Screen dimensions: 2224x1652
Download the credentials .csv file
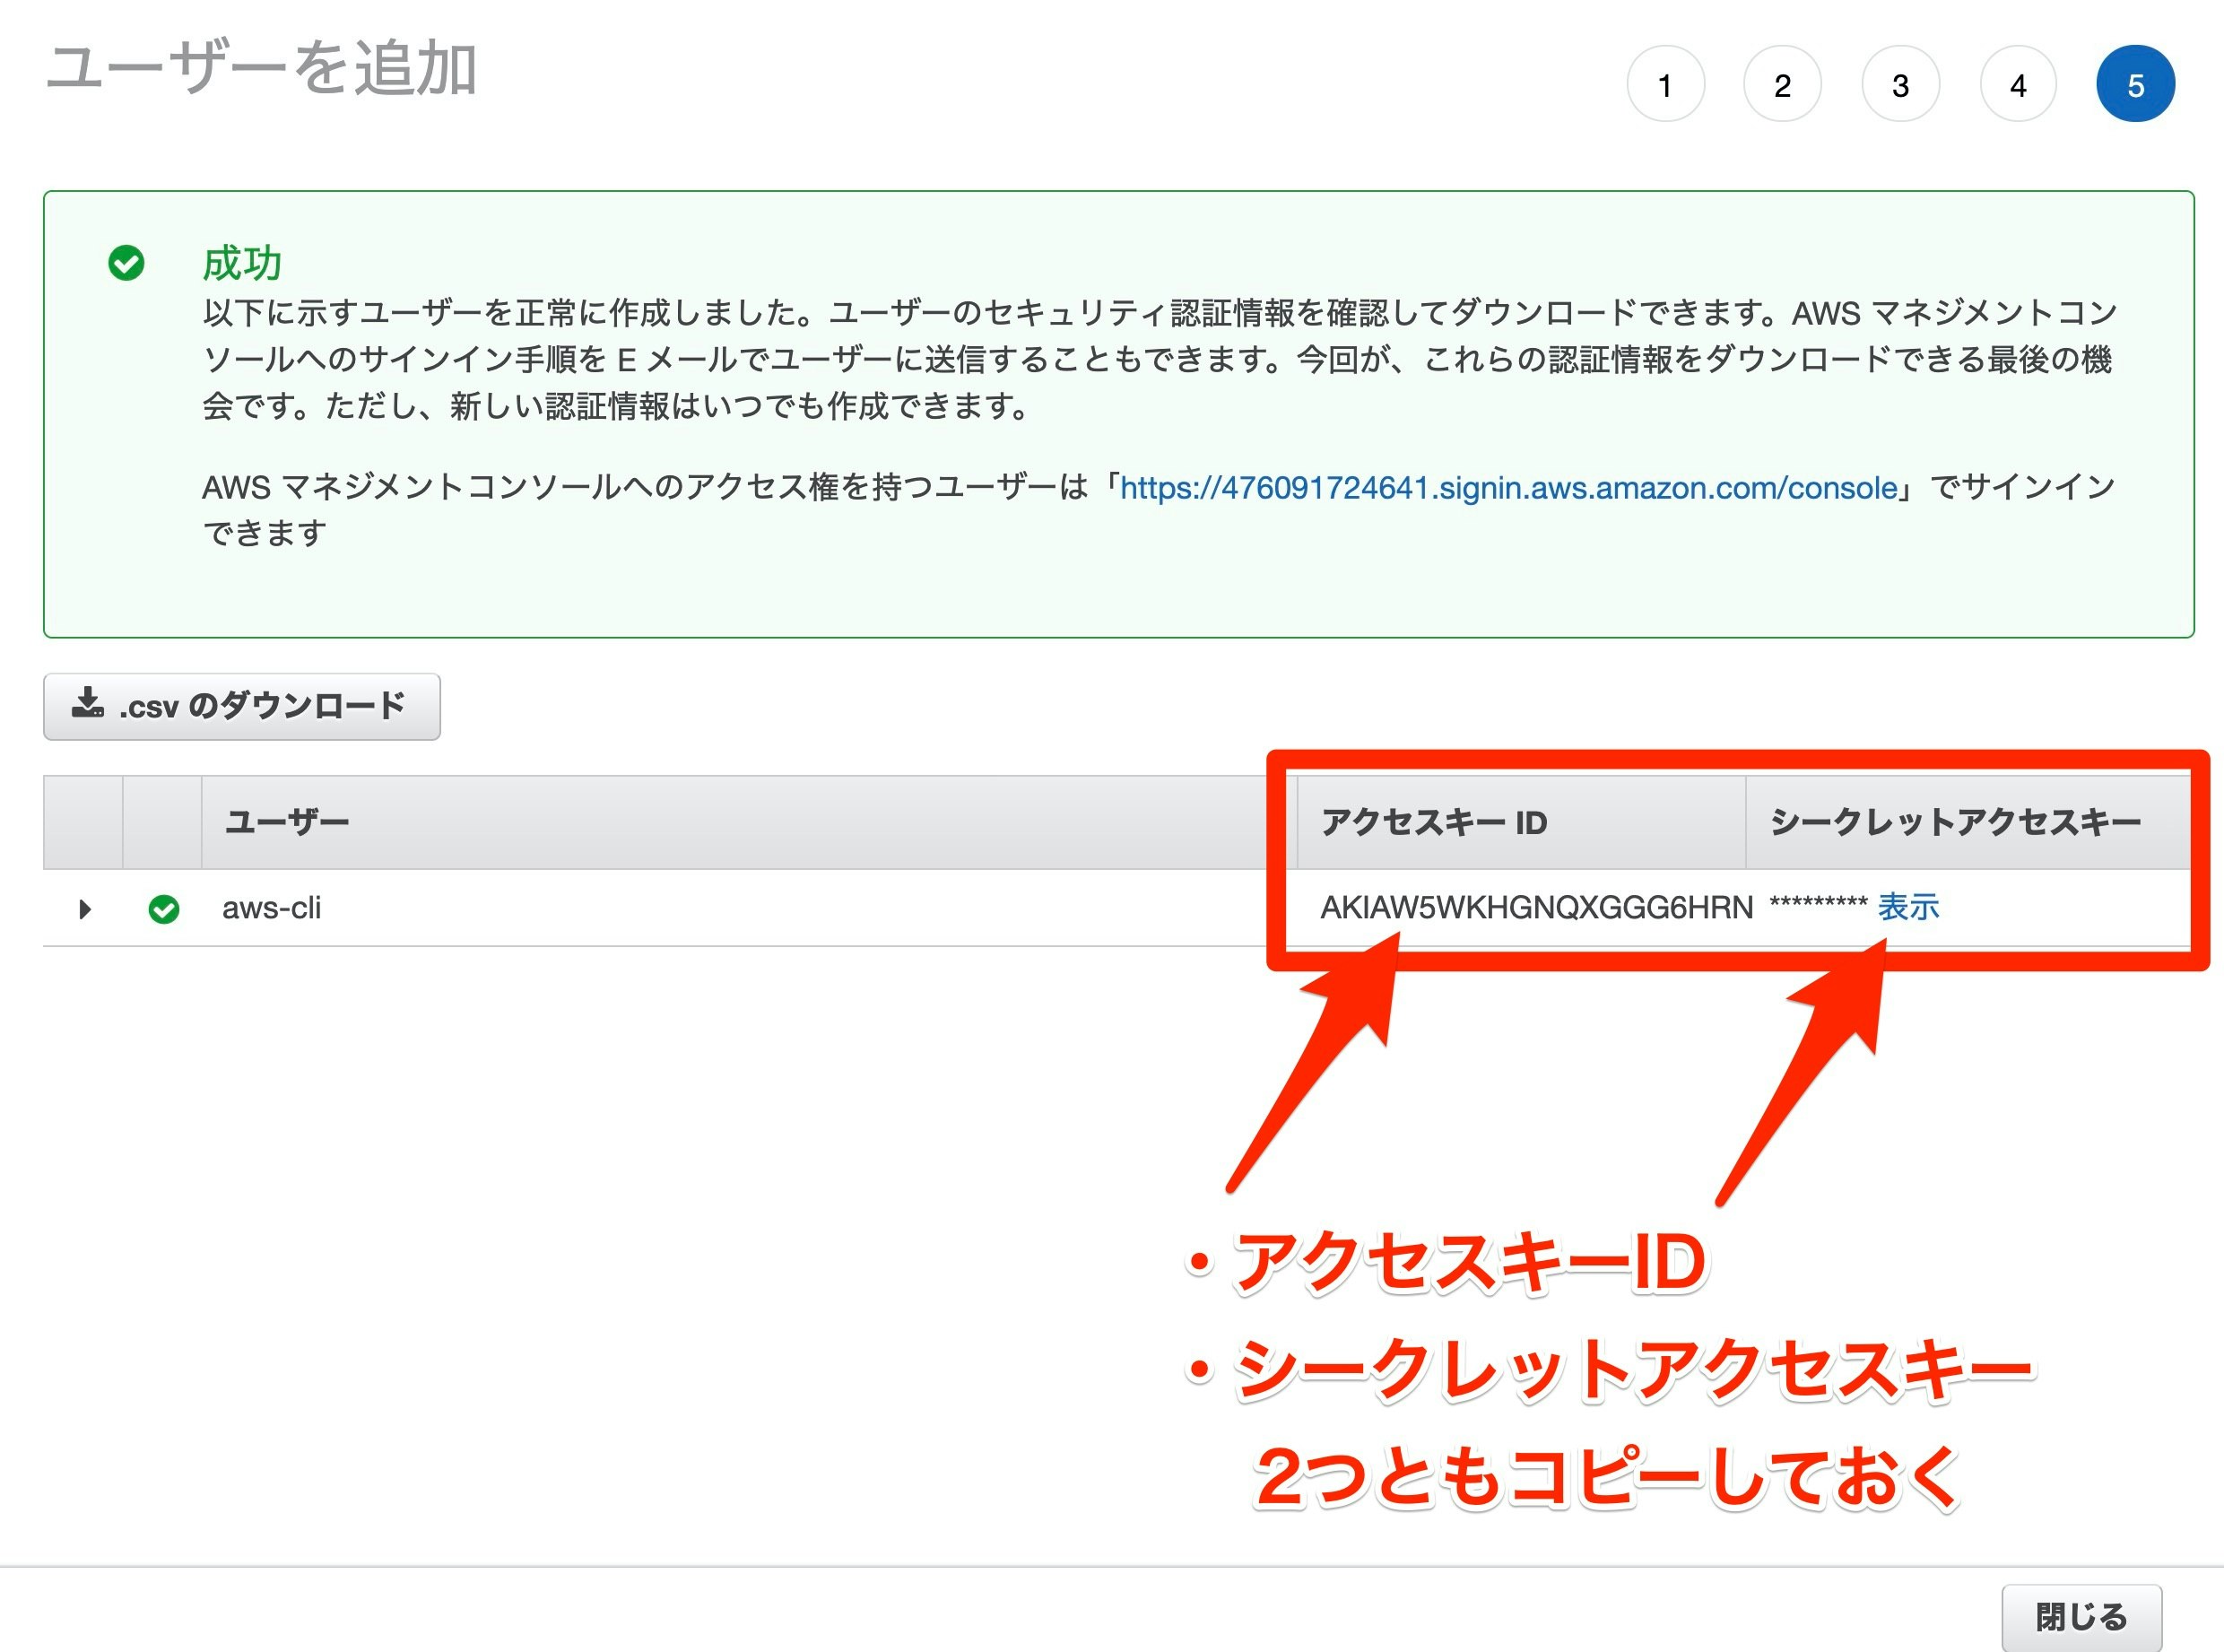pos(242,707)
